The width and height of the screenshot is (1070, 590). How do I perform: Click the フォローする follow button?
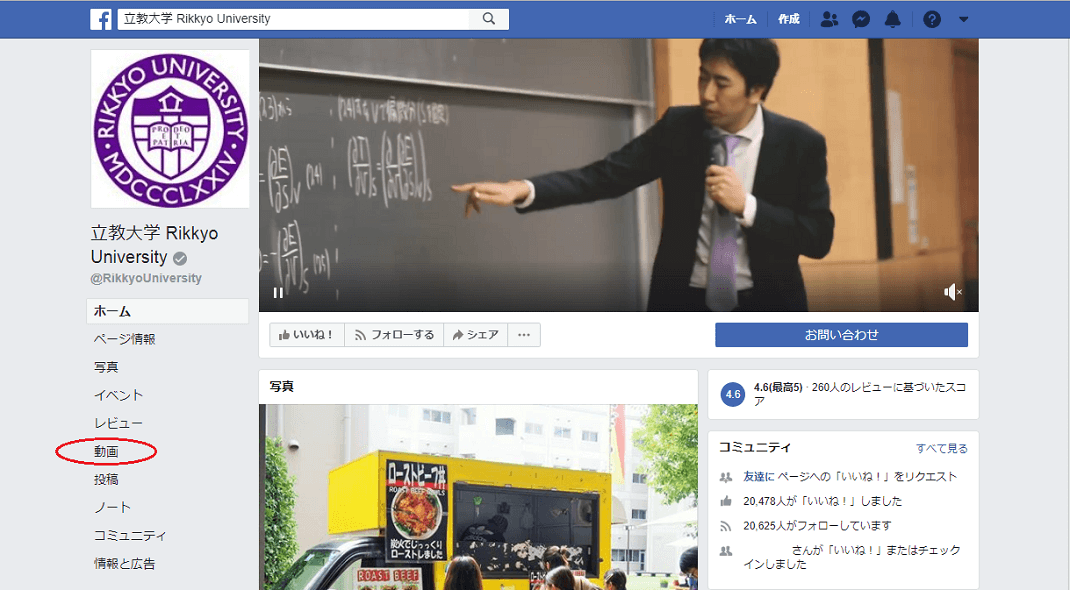coord(394,335)
